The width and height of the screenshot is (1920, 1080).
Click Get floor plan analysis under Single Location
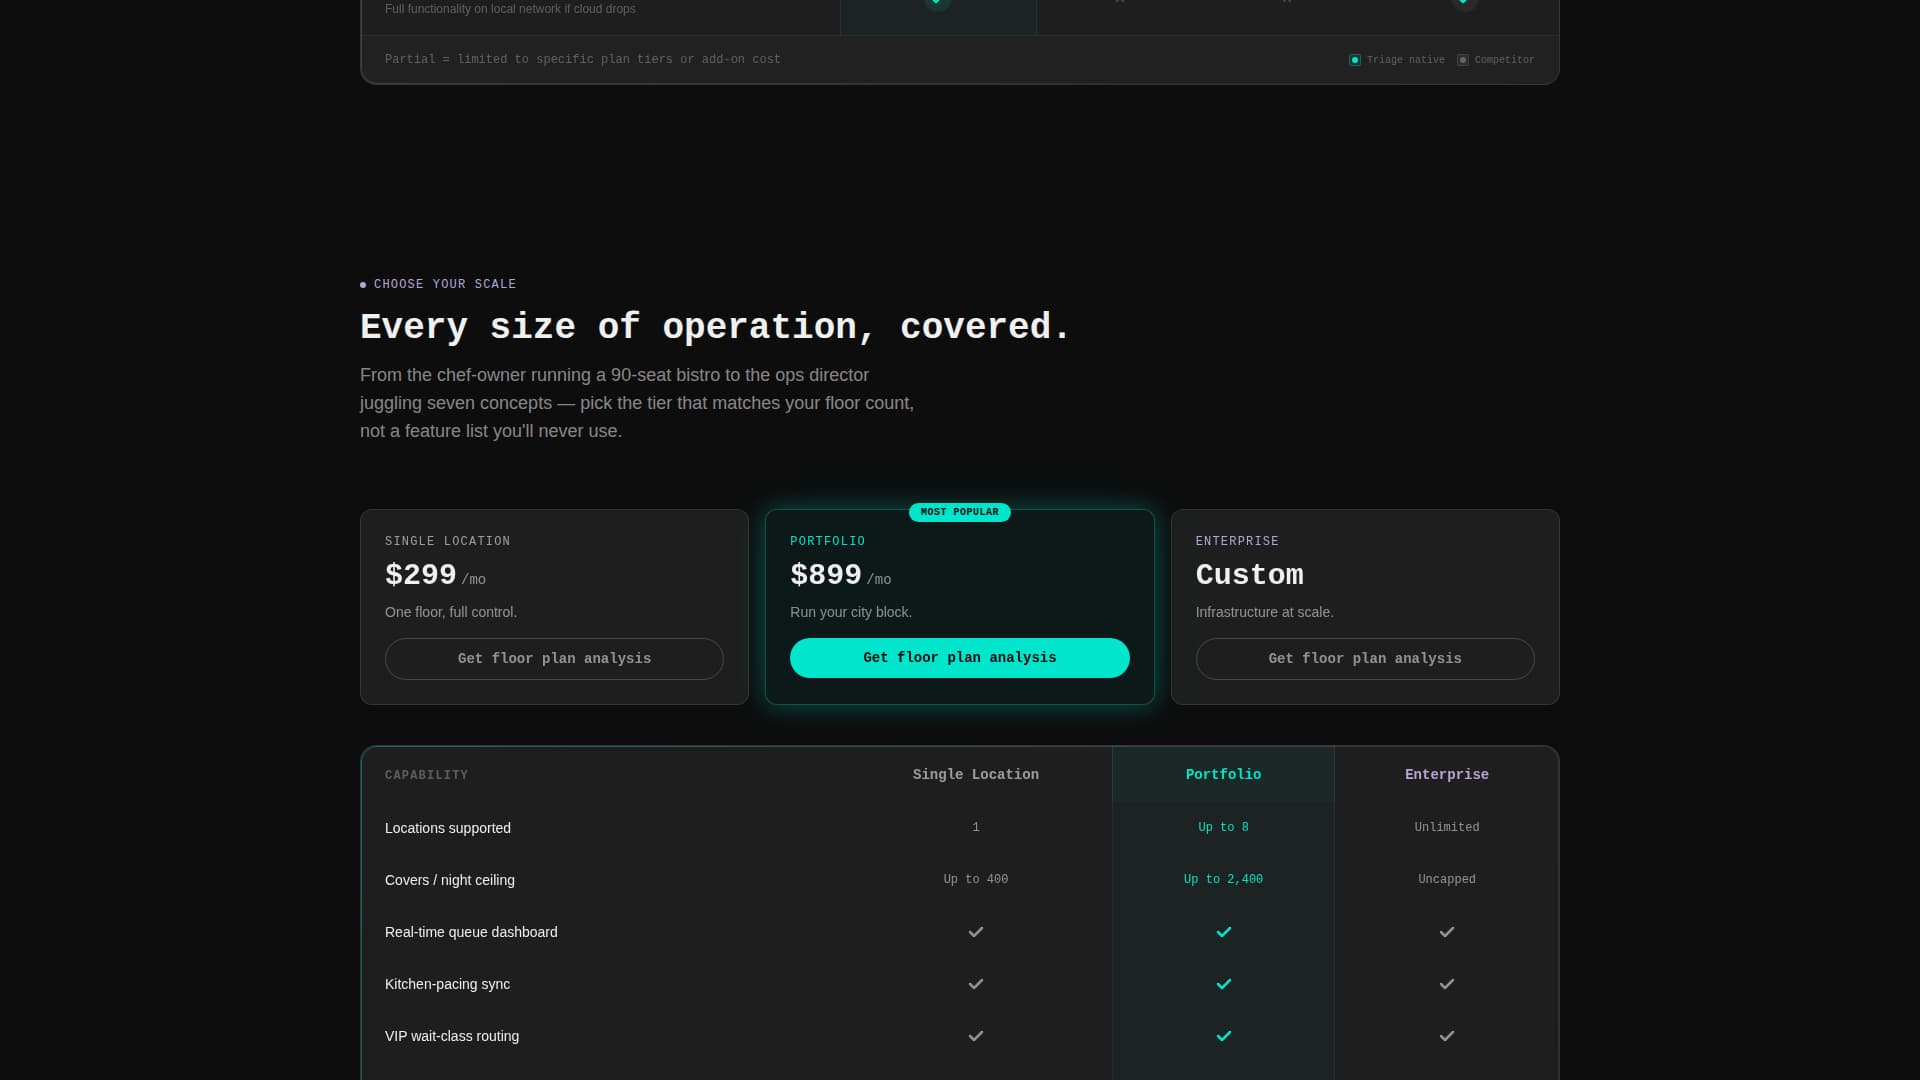554,659
